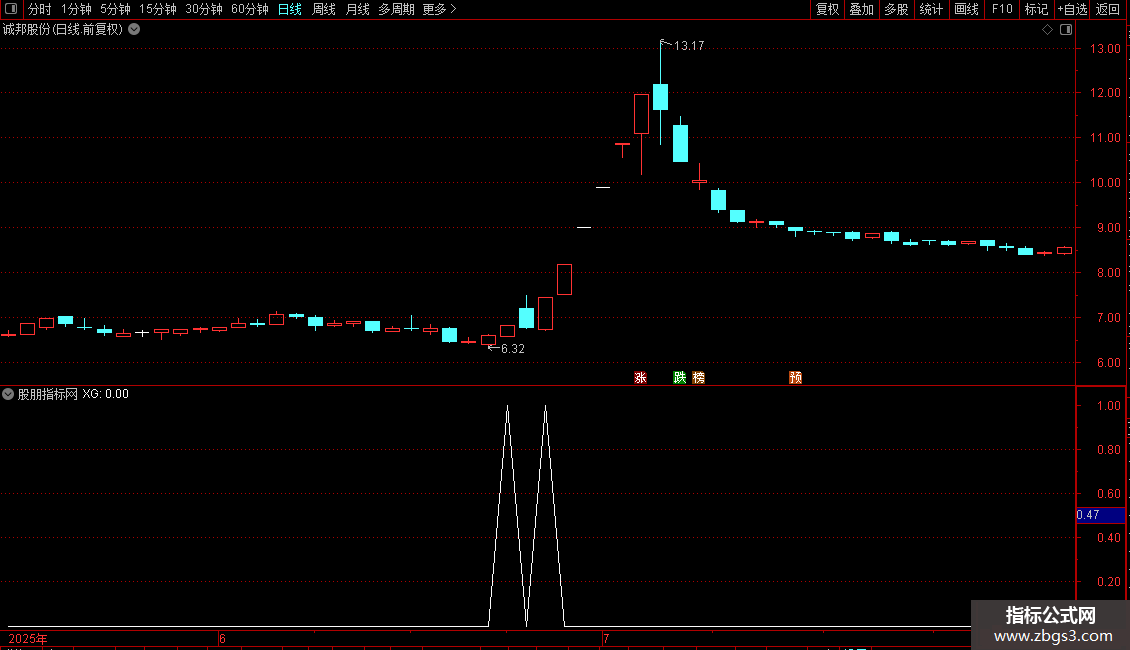Toggle the side panel icon in chart corner
The height and width of the screenshot is (650, 1130).
click(x=1066, y=30)
